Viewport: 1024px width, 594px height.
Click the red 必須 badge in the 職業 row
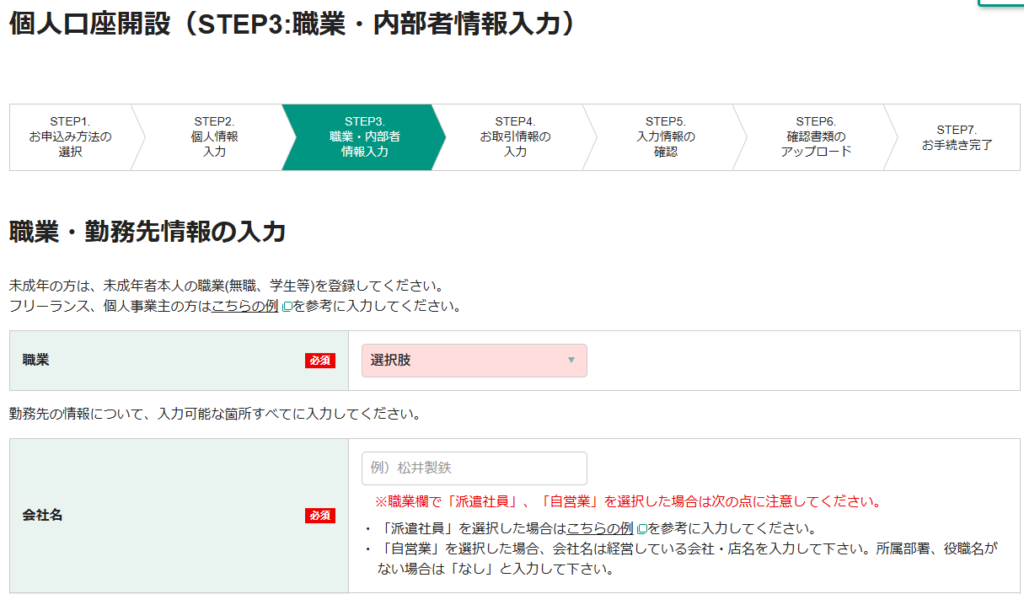pyautogui.click(x=319, y=361)
